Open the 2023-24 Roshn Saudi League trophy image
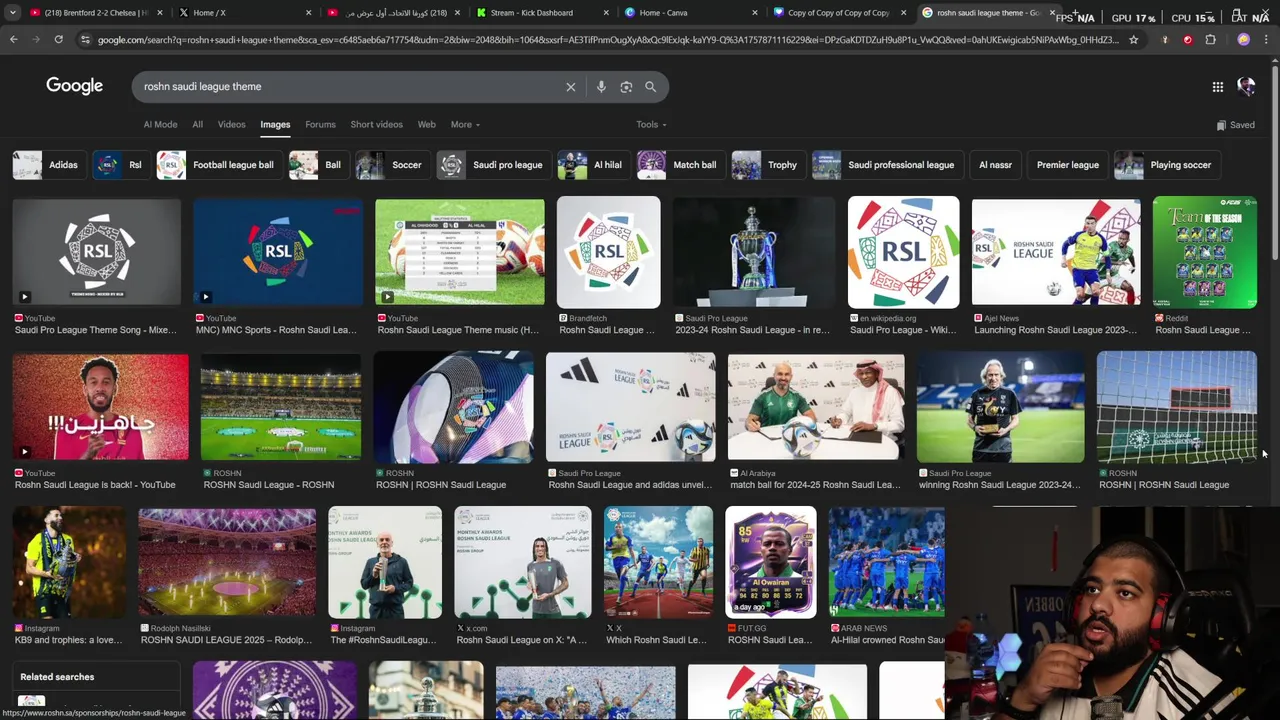The height and width of the screenshot is (720, 1280). pos(754,252)
